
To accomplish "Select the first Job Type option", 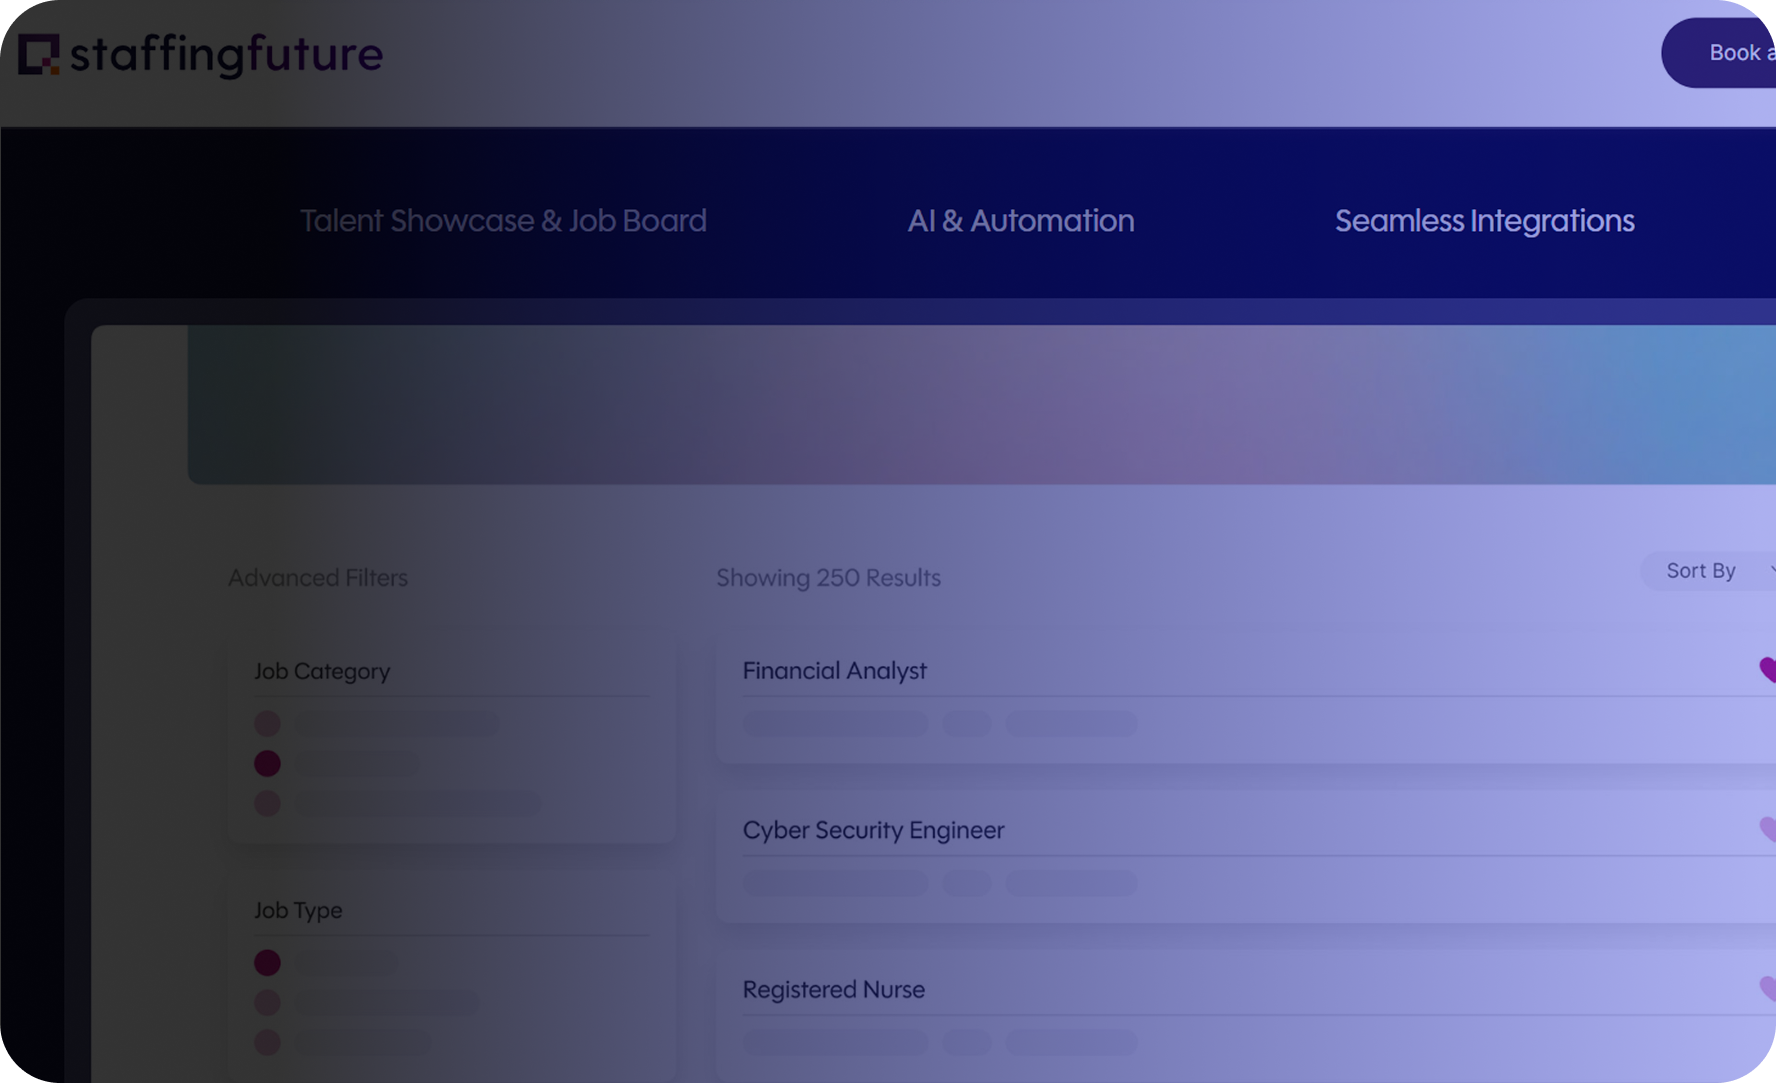I will pos(267,962).
